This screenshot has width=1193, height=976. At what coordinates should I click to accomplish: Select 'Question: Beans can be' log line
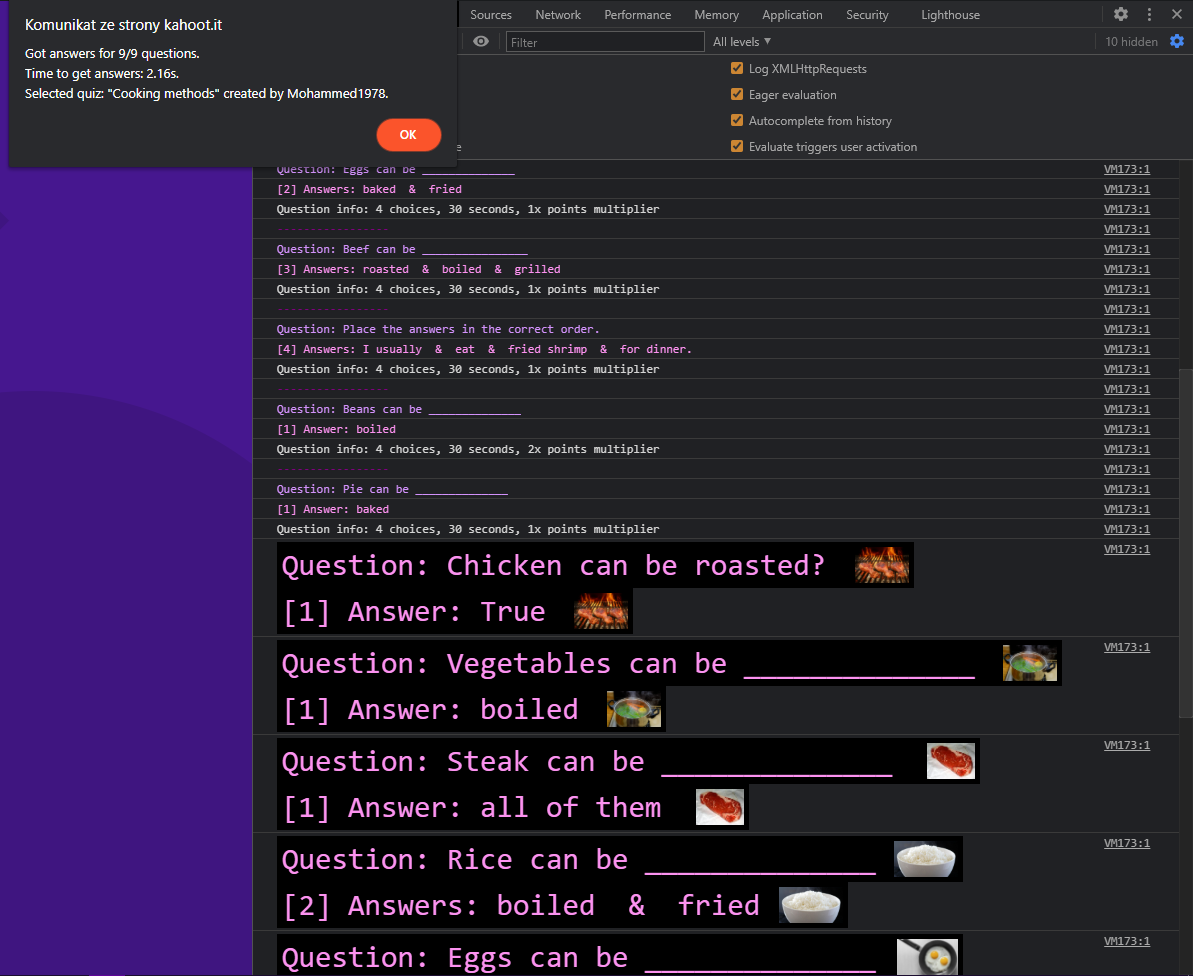click(399, 409)
